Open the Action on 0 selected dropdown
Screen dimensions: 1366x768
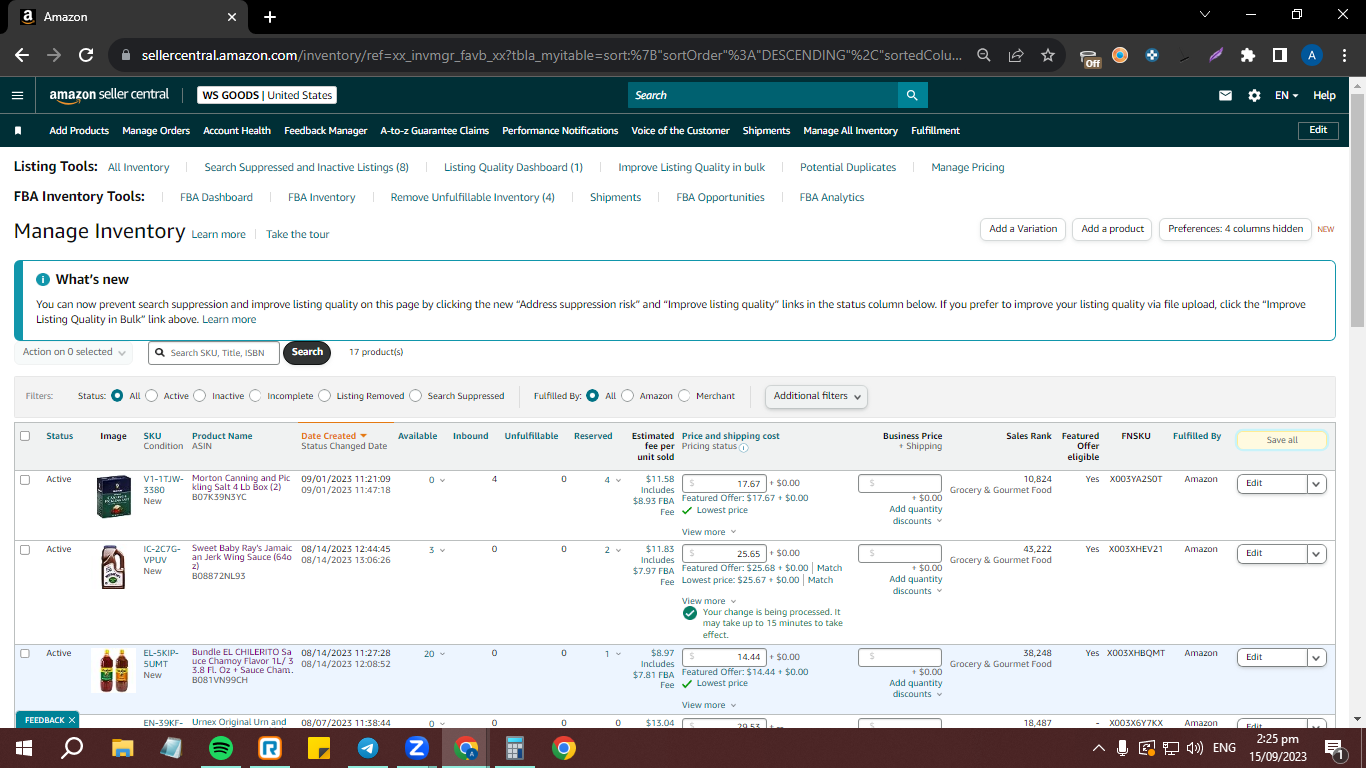pyautogui.click(x=75, y=352)
